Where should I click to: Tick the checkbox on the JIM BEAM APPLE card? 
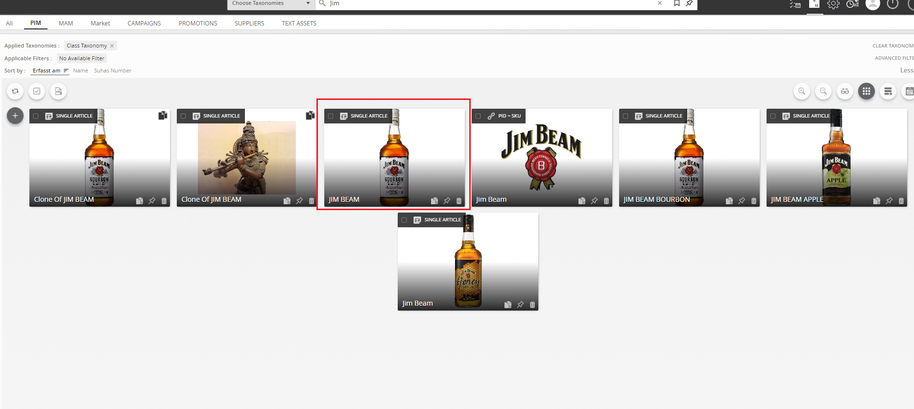[773, 116]
